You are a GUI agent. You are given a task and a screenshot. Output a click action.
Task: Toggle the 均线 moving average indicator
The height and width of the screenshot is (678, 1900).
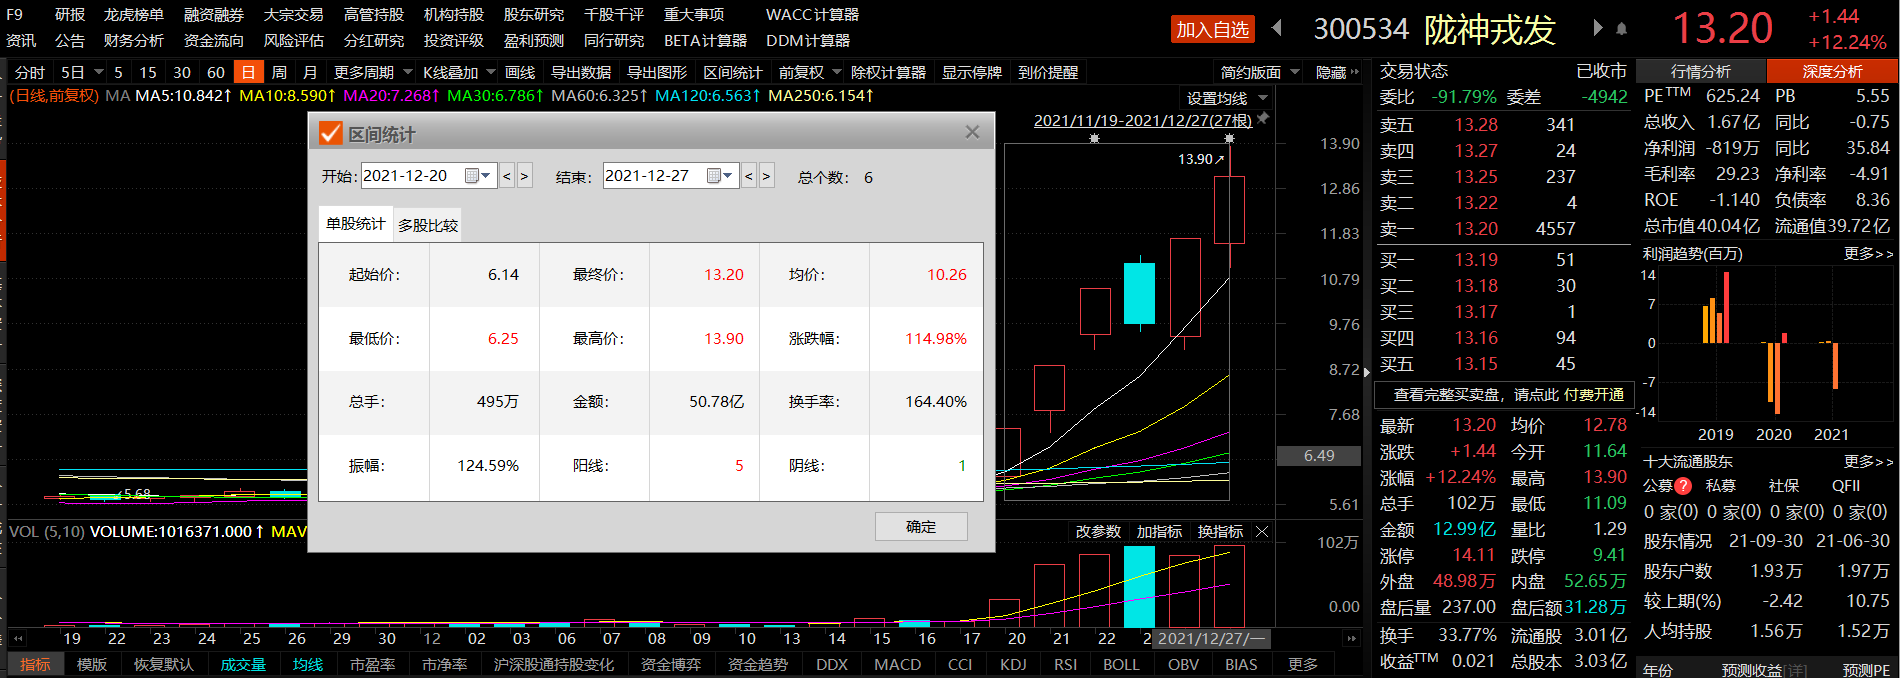[308, 665]
